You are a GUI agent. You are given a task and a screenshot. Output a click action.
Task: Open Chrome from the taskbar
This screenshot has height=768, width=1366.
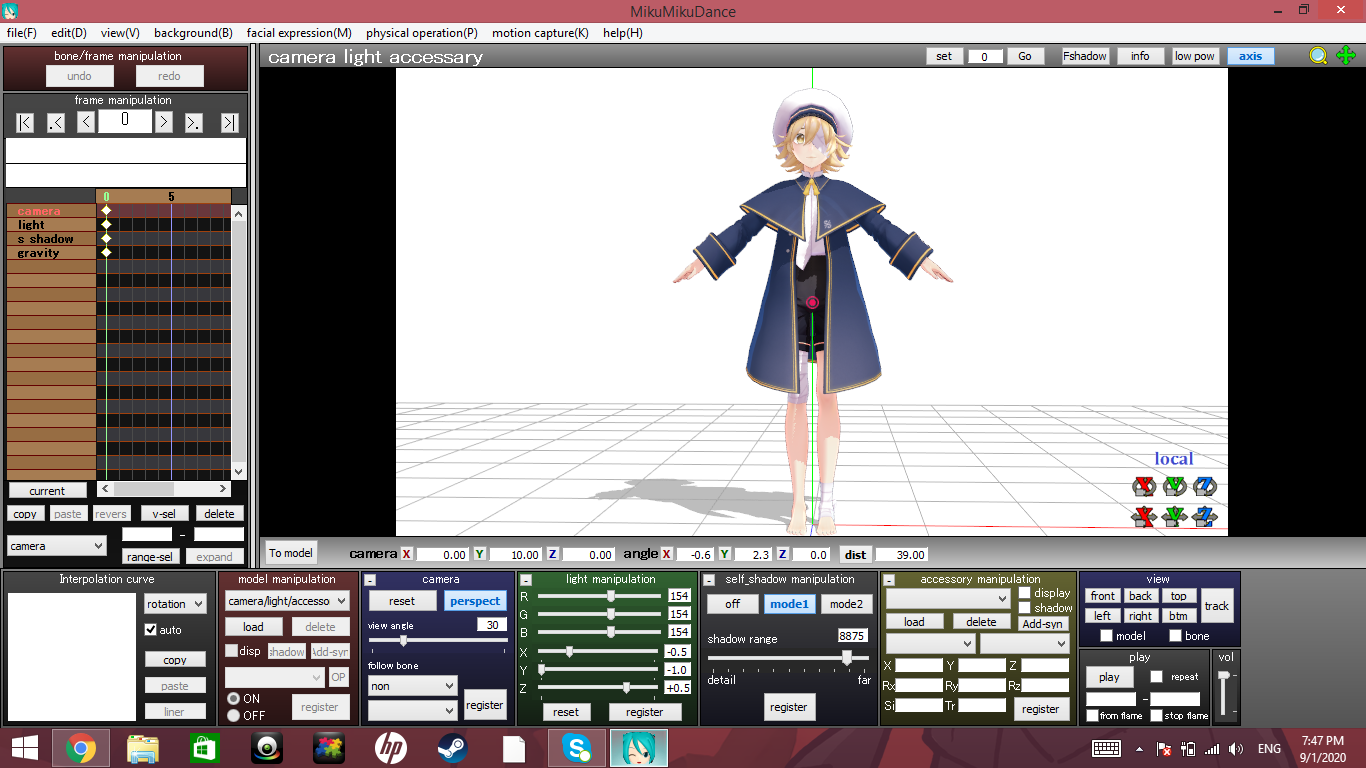[x=80, y=748]
